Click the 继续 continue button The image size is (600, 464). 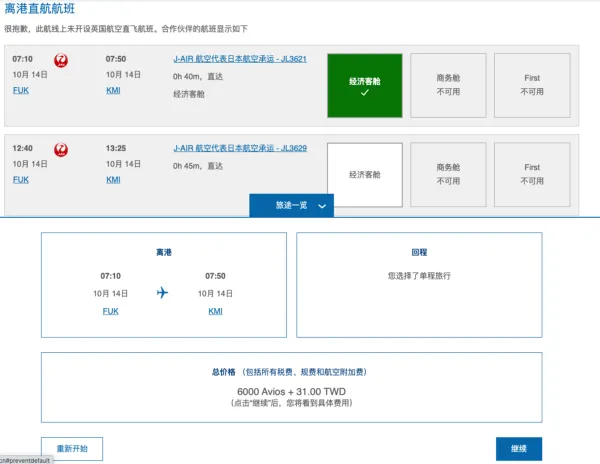click(519, 449)
